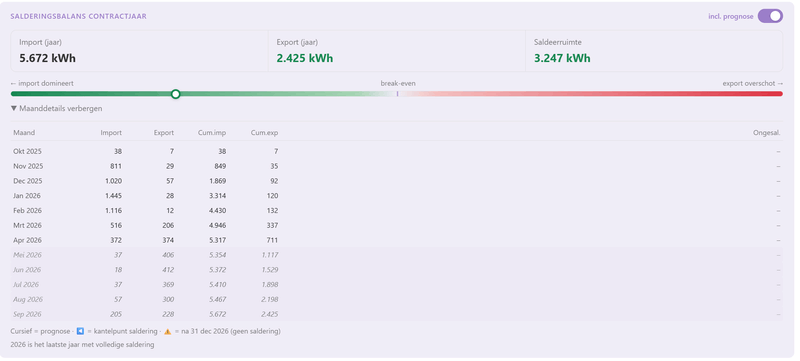
Task: Select the Apr 2026 row label
Action: (28, 240)
